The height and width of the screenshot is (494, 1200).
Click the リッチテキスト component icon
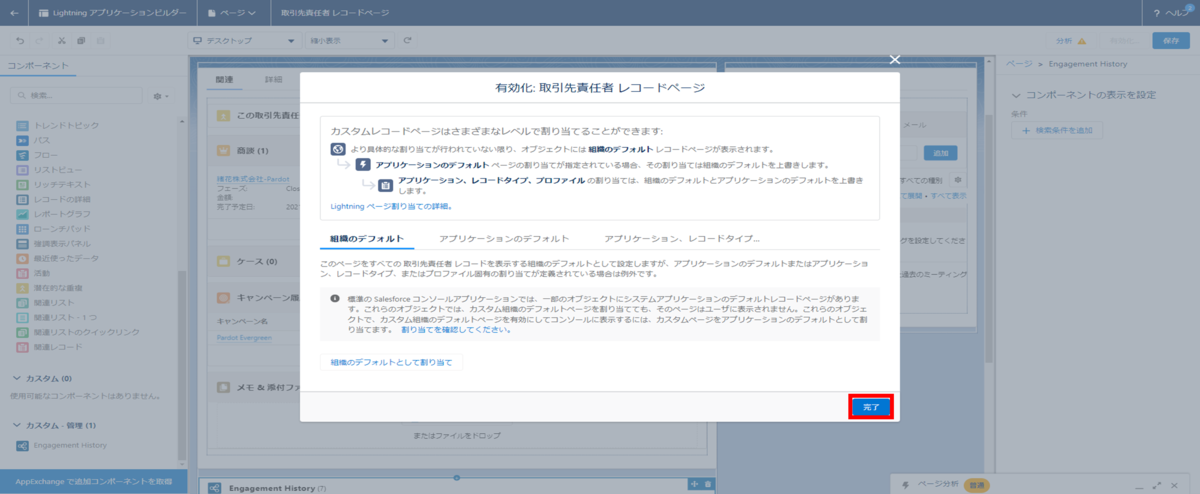[x=23, y=185]
